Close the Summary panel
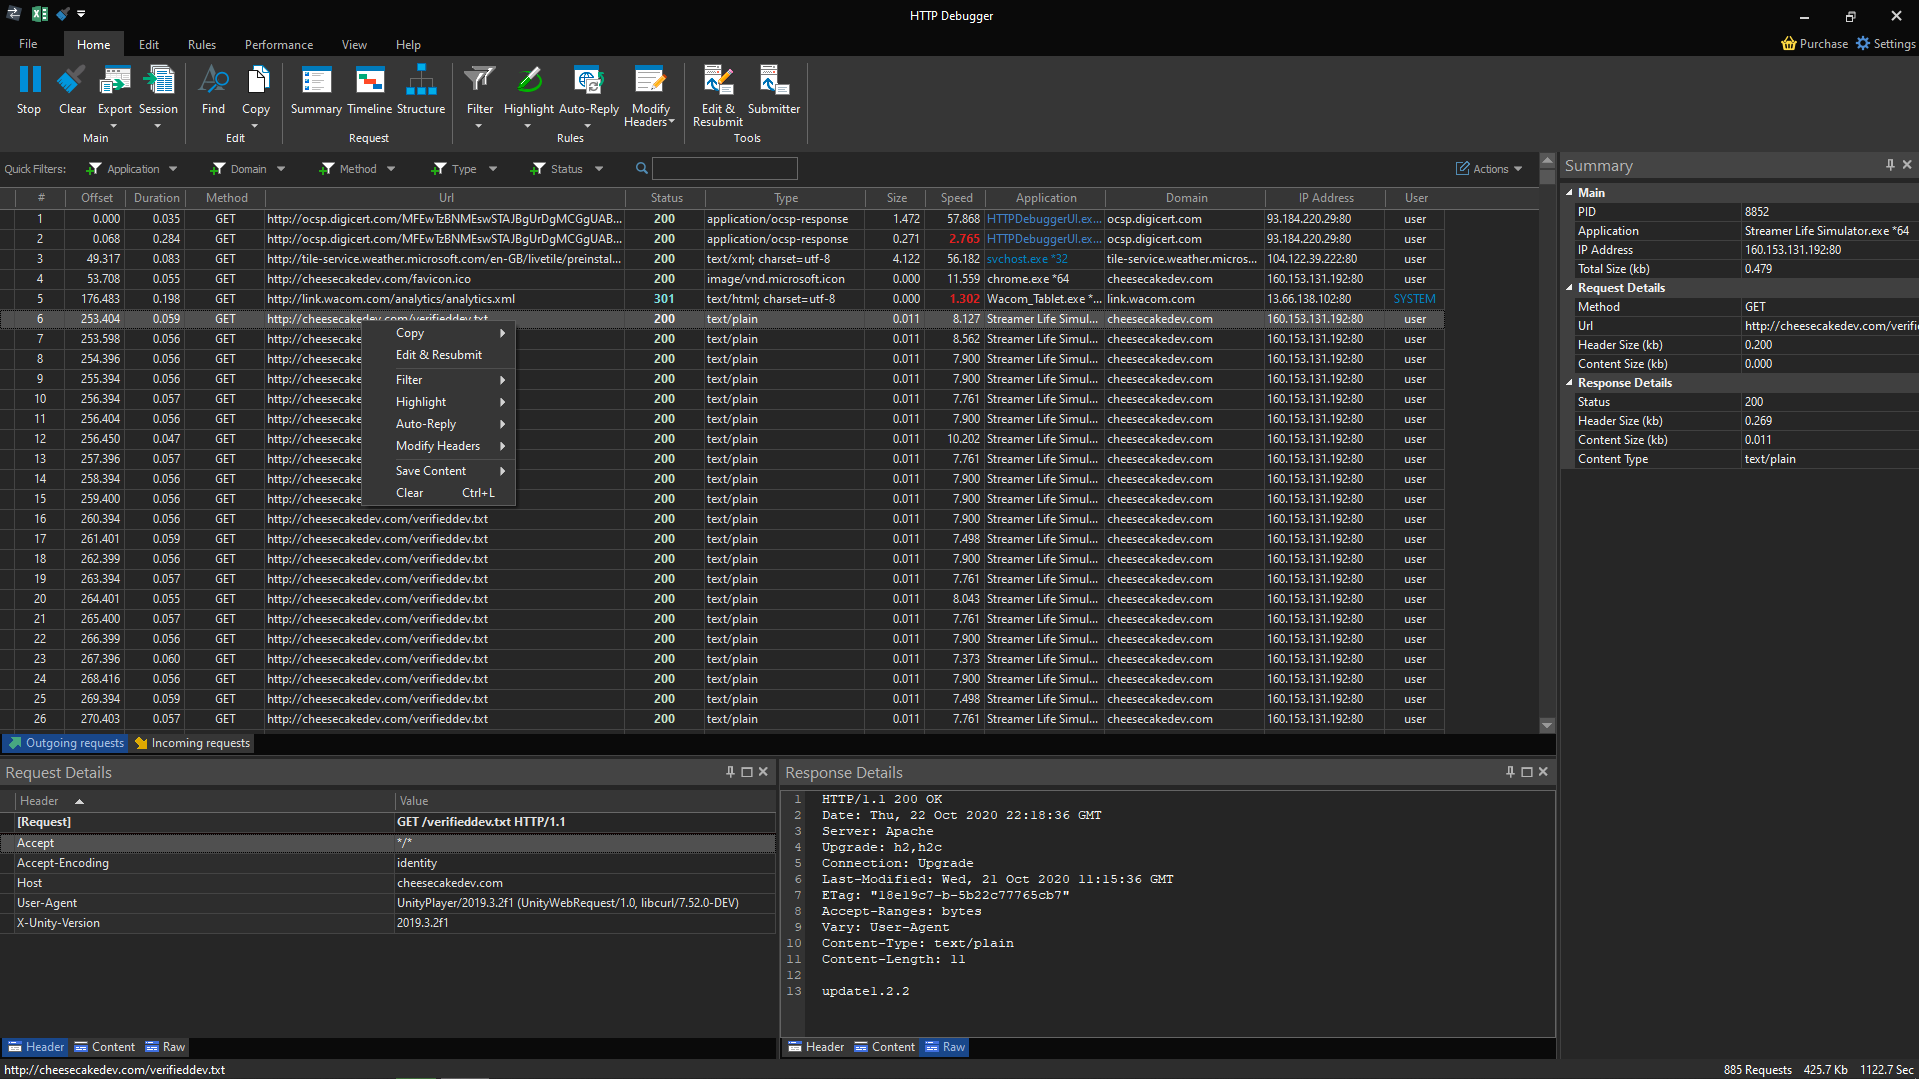This screenshot has height=1079, width=1919. (x=1907, y=165)
